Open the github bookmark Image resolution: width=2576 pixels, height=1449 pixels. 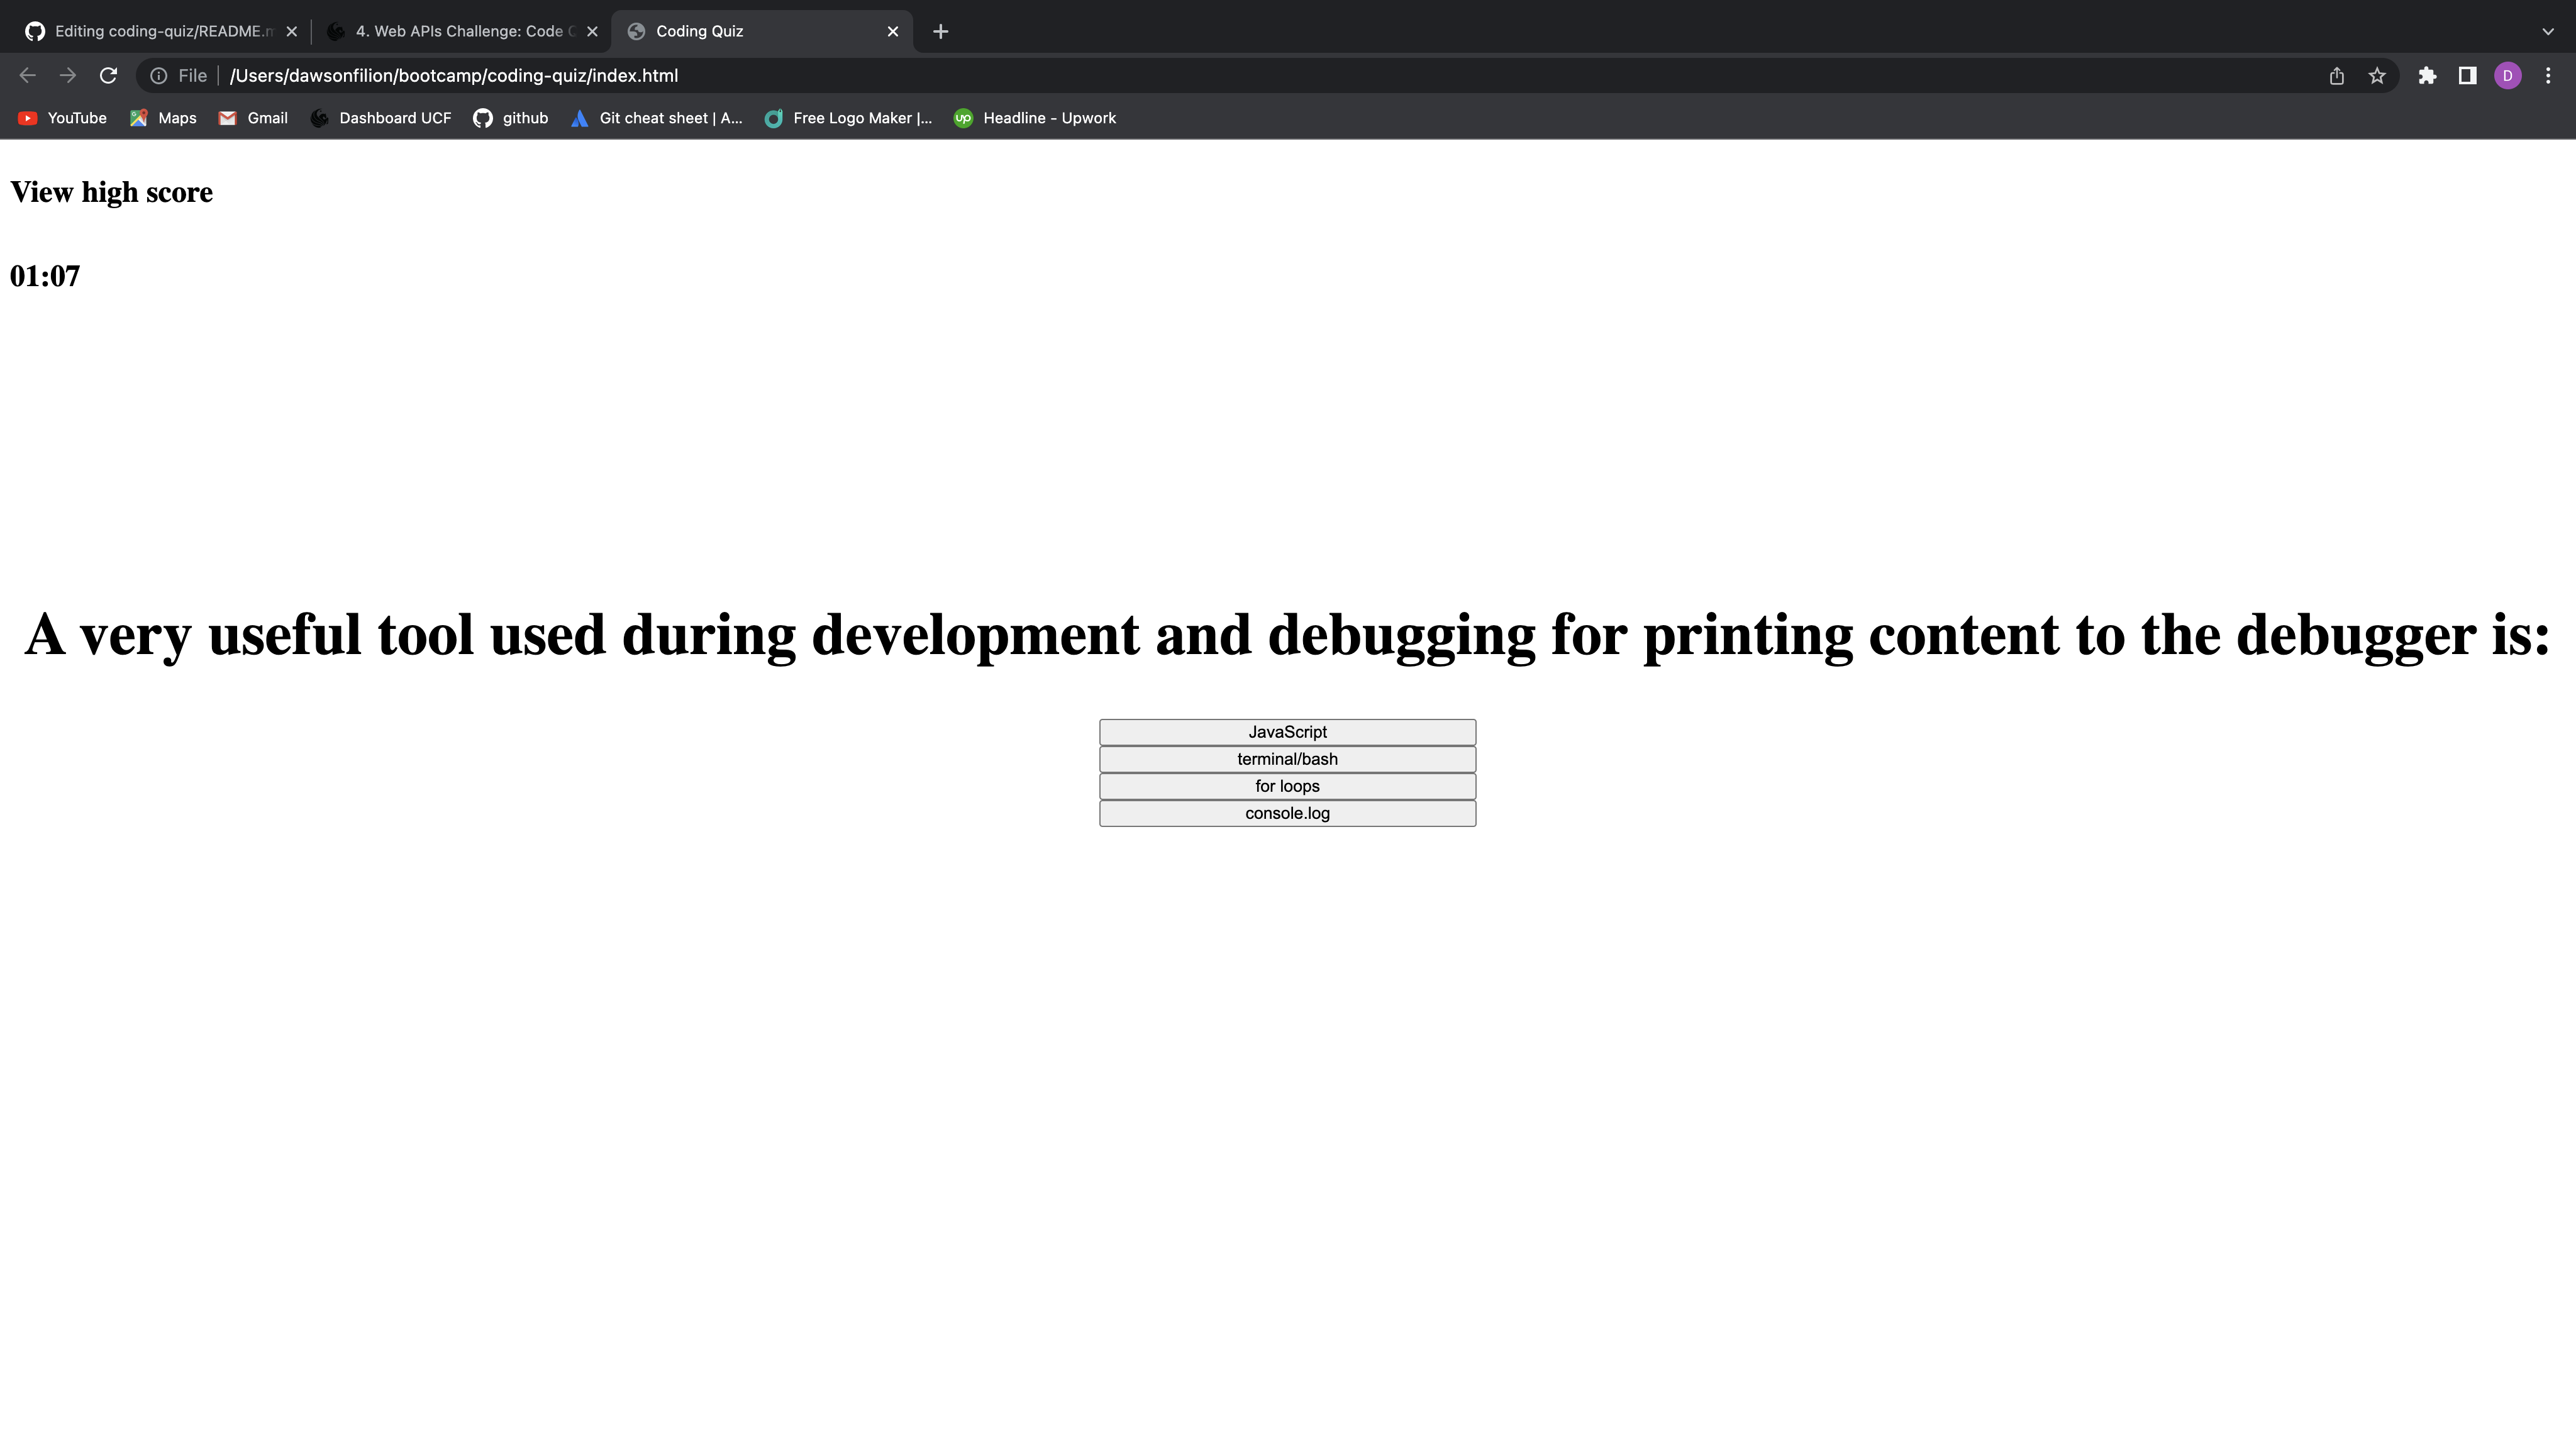click(510, 118)
